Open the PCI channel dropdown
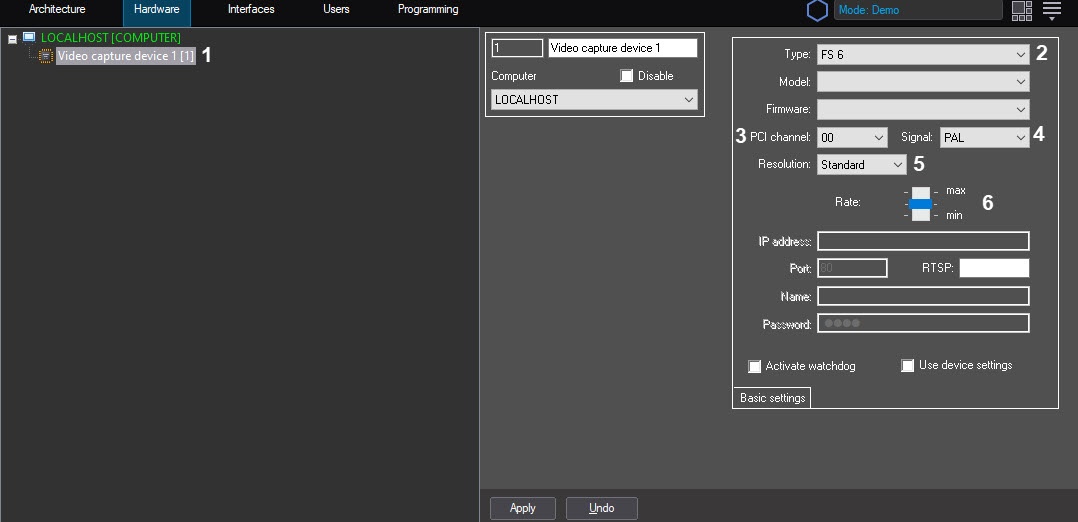Viewport: 1078px width, 522px height. pyautogui.click(x=852, y=138)
